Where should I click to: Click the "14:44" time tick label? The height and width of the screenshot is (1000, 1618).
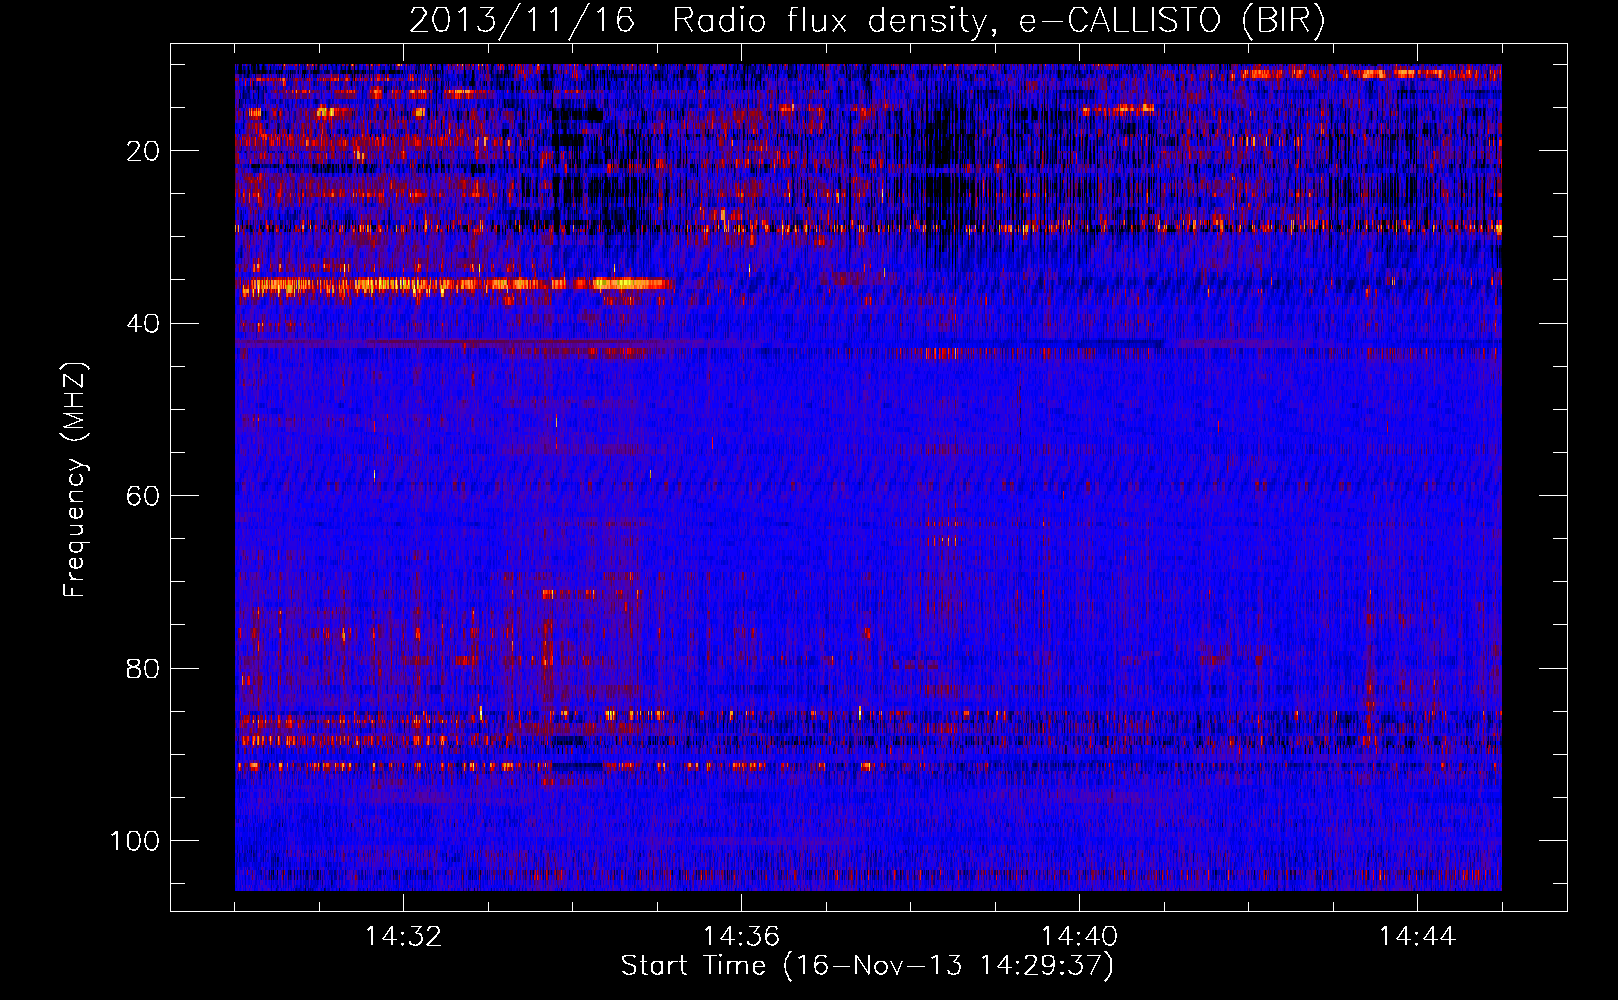click(x=1417, y=937)
